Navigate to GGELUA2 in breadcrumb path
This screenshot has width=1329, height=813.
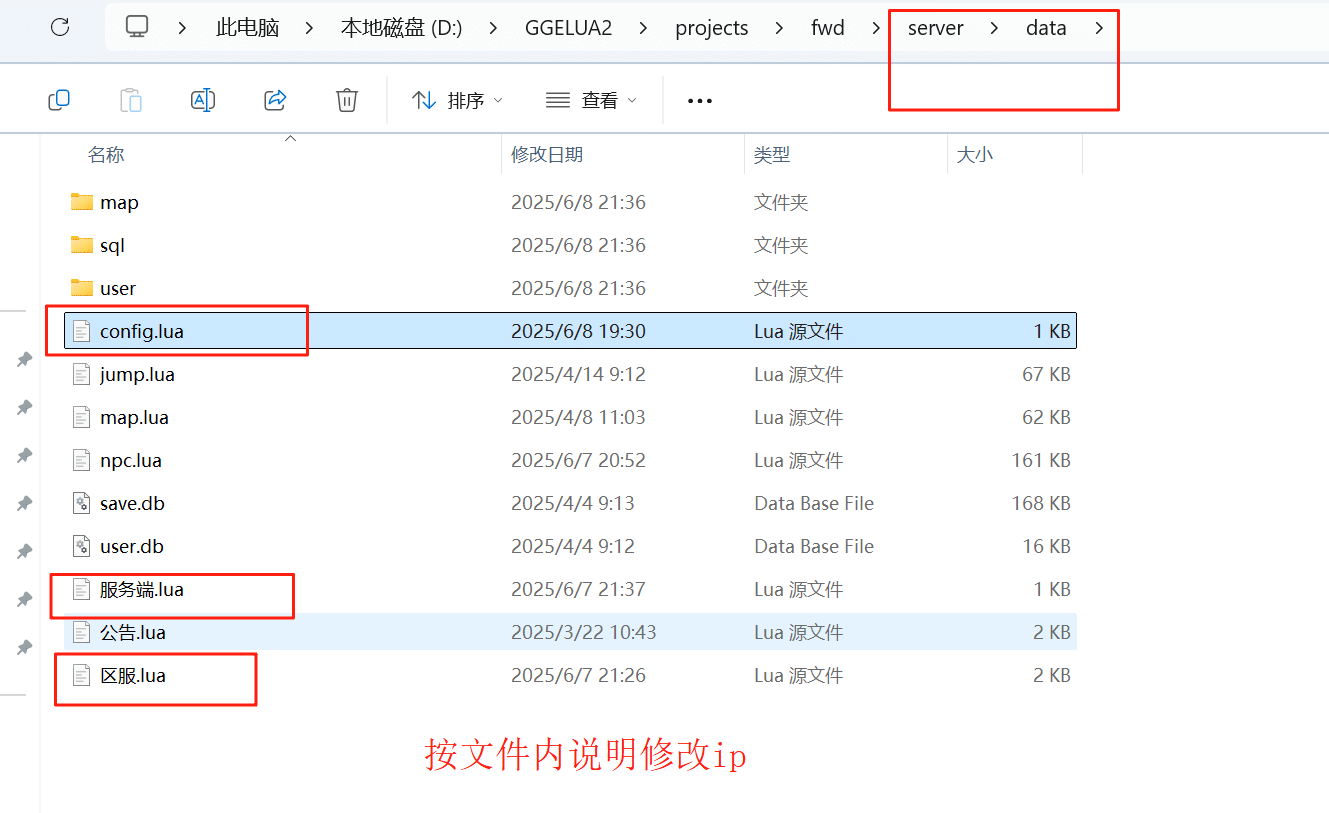click(x=568, y=28)
